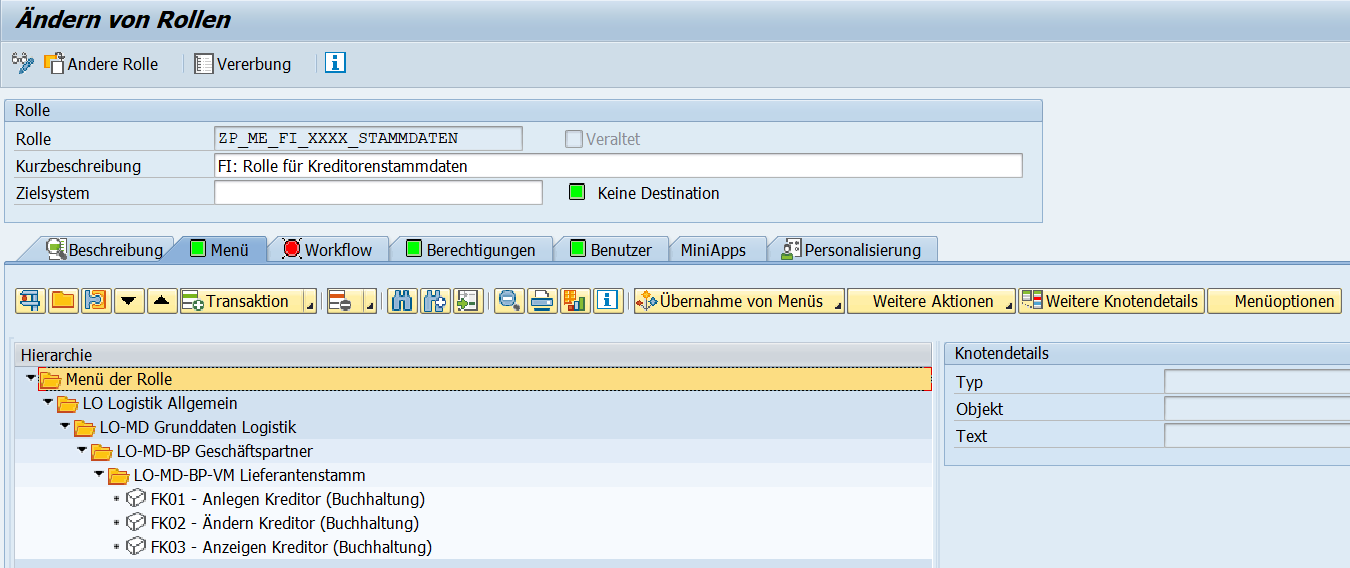Screen dimensions: 1350x568
Task: Open Vererbung from the application toolbar
Action: click(243, 64)
